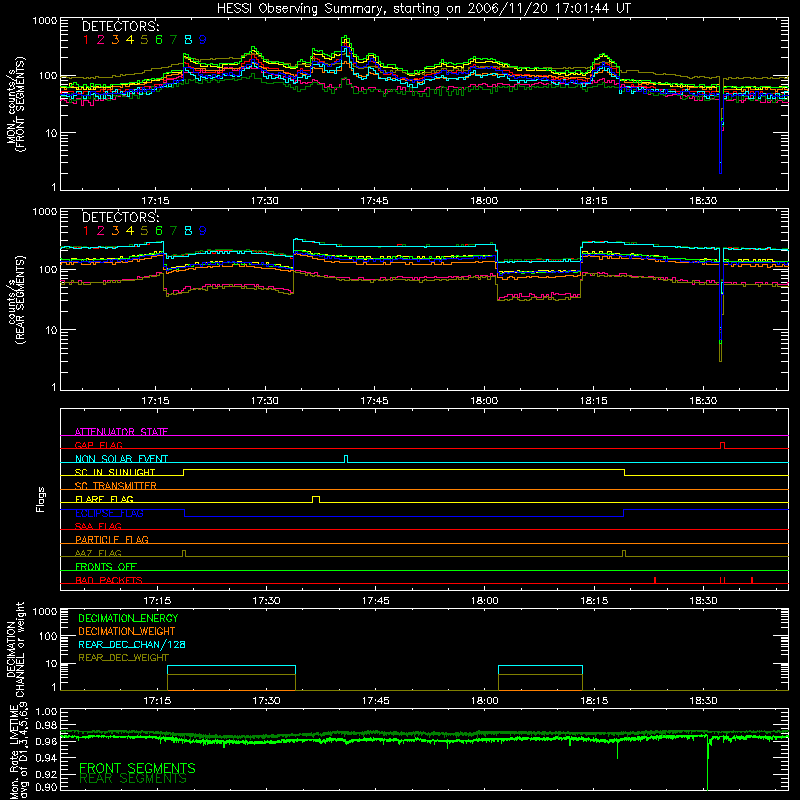Click DETECTORS: legend heading in rear segments plot
The height and width of the screenshot is (800, 800).
(120, 217)
